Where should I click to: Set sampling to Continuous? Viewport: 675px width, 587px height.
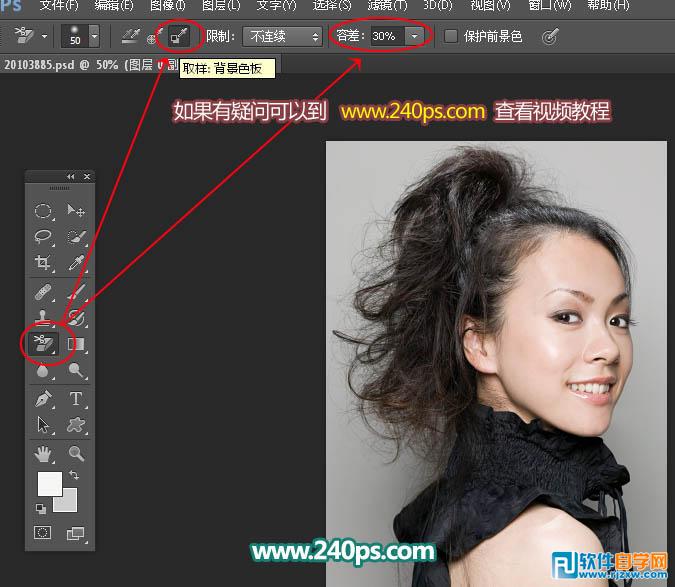[x=130, y=36]
